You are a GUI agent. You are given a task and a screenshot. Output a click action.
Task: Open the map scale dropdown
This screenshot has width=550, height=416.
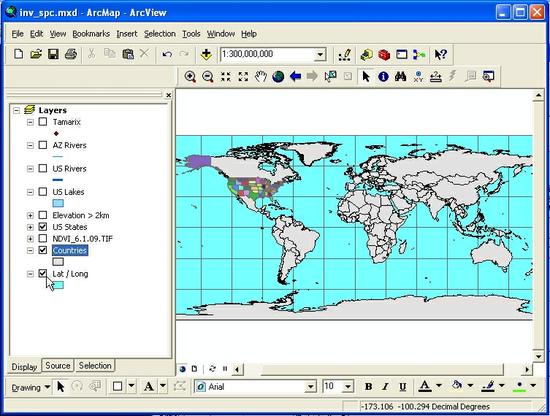[x=320, y=55]
